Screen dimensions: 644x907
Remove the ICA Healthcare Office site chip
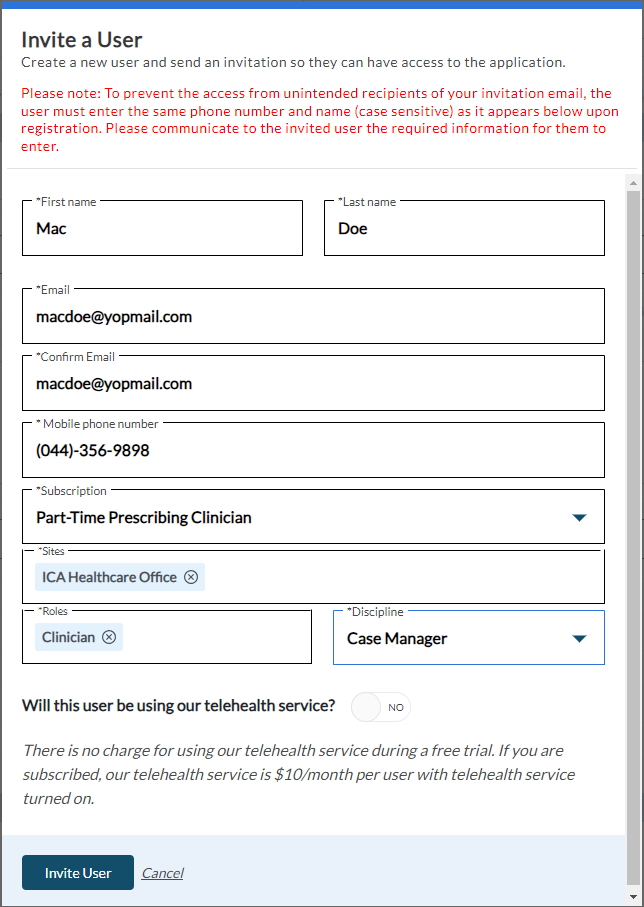pyautogui.click(x=191, y=577)
